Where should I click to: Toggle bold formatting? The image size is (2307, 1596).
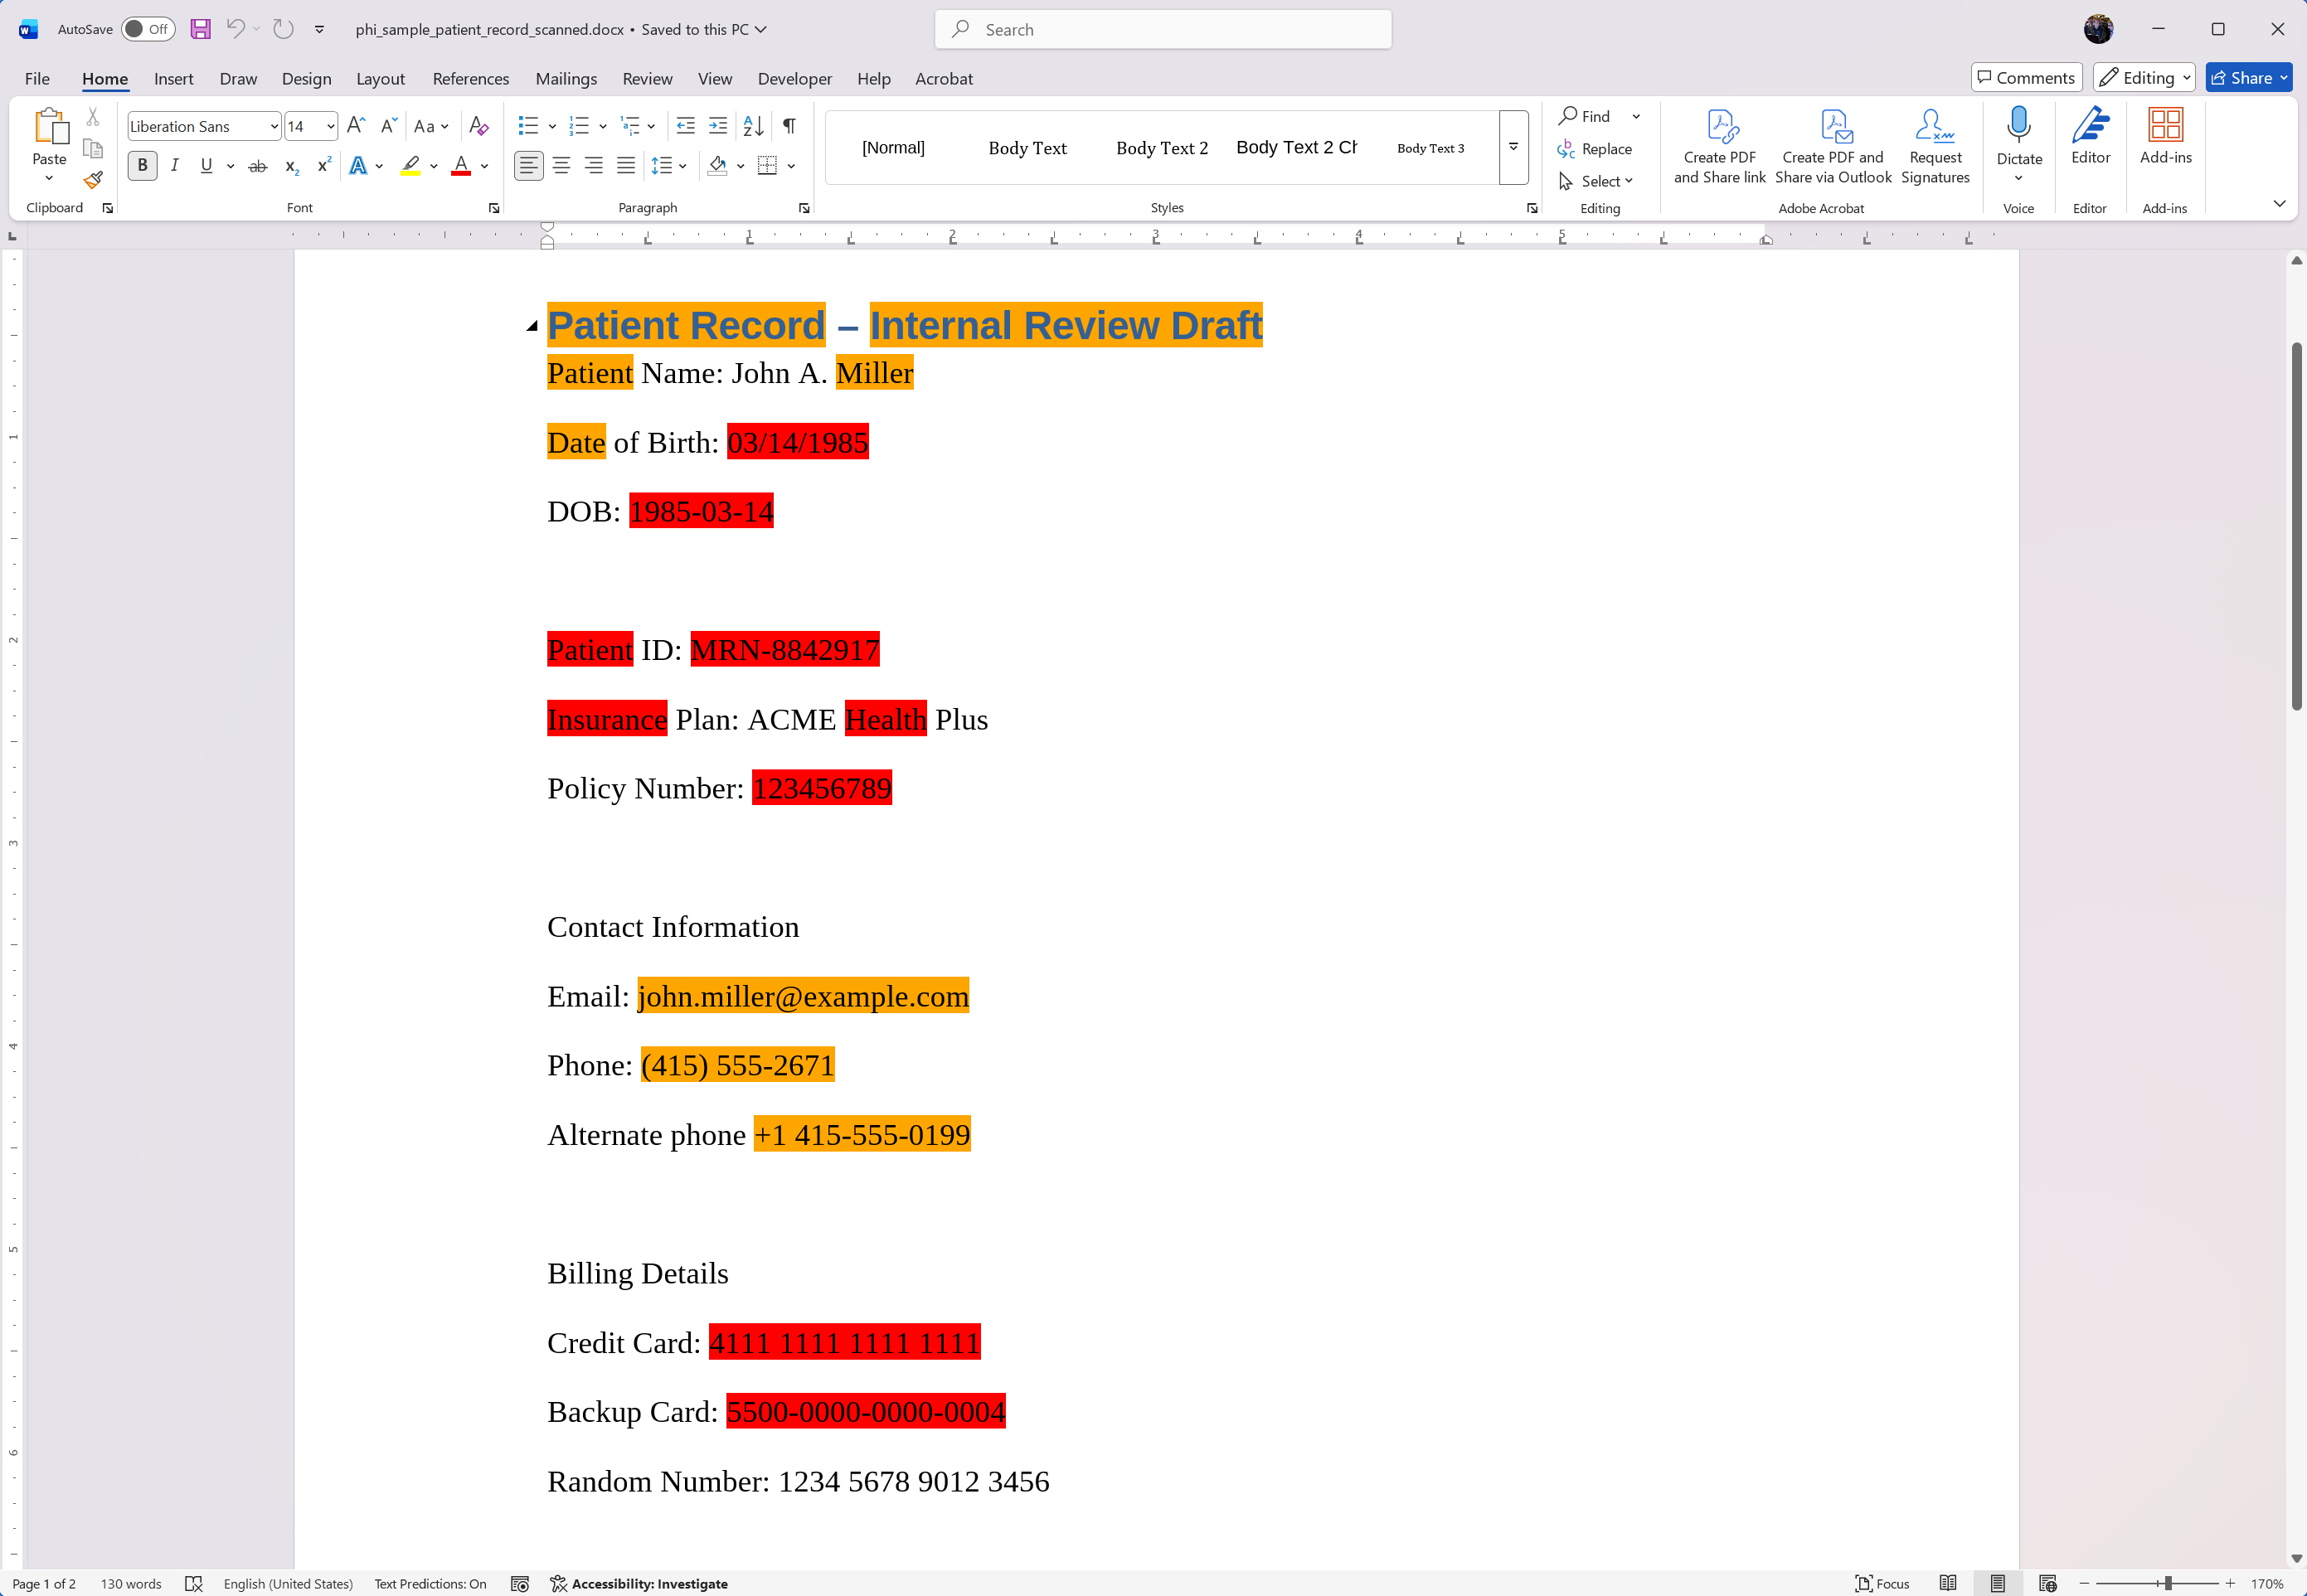(142, 165)
